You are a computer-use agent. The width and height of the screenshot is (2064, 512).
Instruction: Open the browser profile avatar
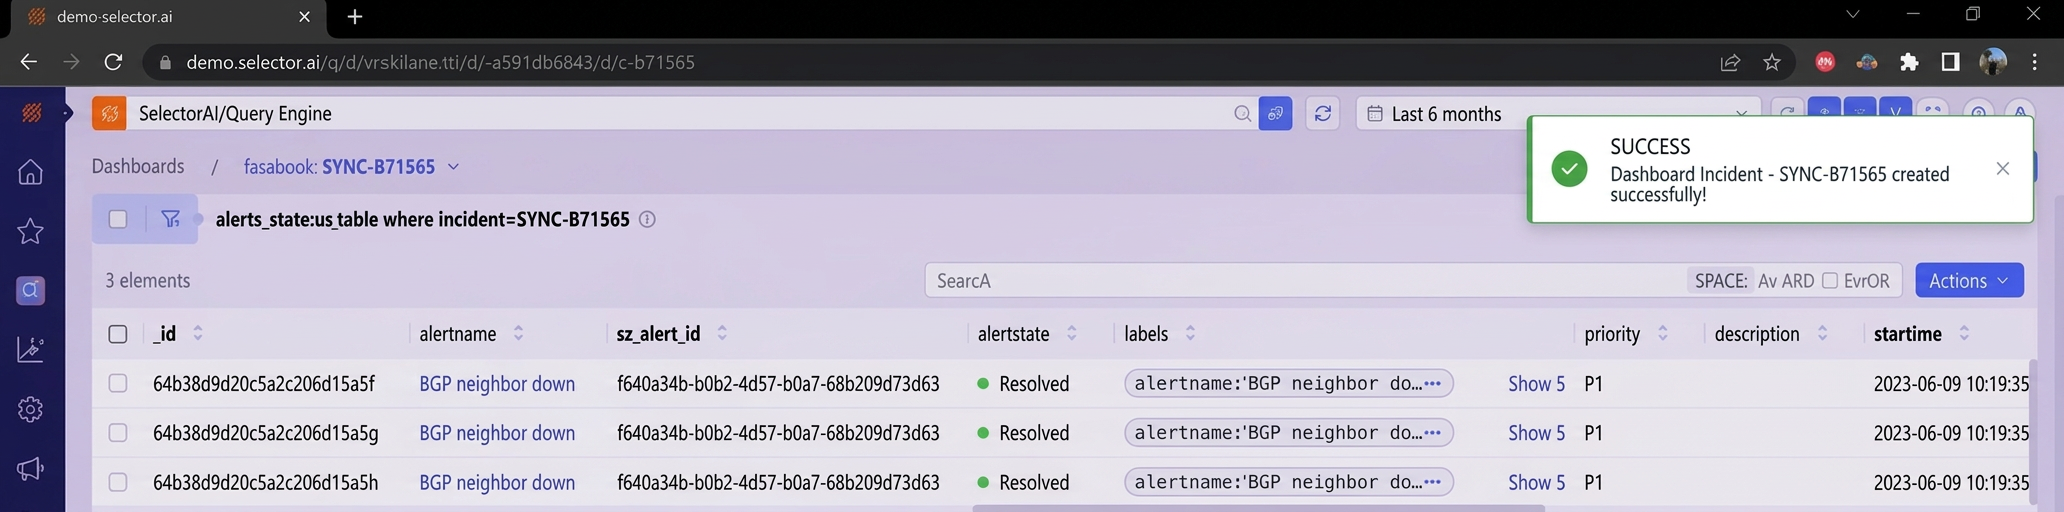(1993, 62)
